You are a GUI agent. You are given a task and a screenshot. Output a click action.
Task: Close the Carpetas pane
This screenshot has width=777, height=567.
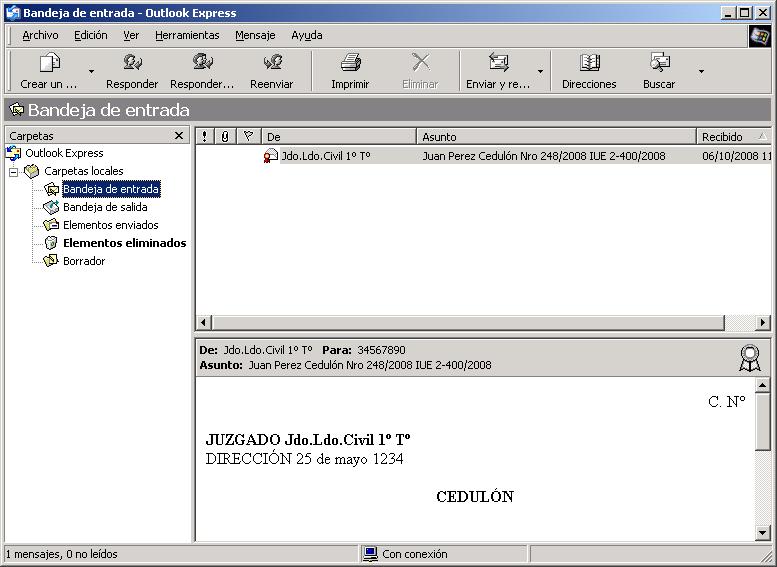[x=179, y=135]
